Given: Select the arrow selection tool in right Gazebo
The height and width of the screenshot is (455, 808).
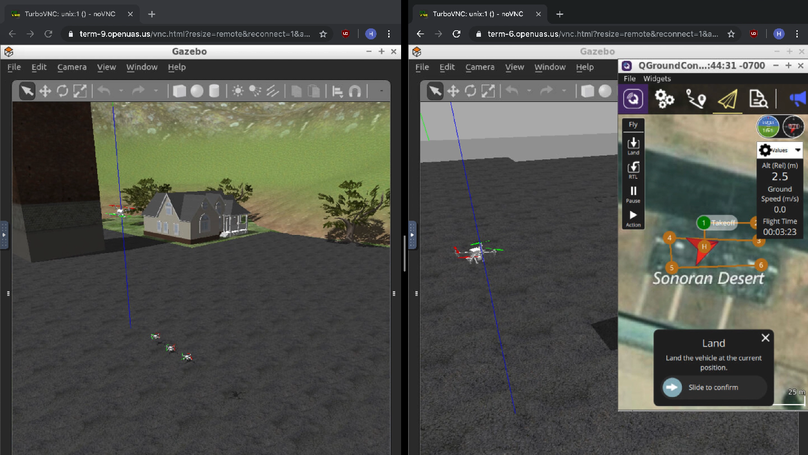Looking at the screenshot, I should [x=435, y=91].
